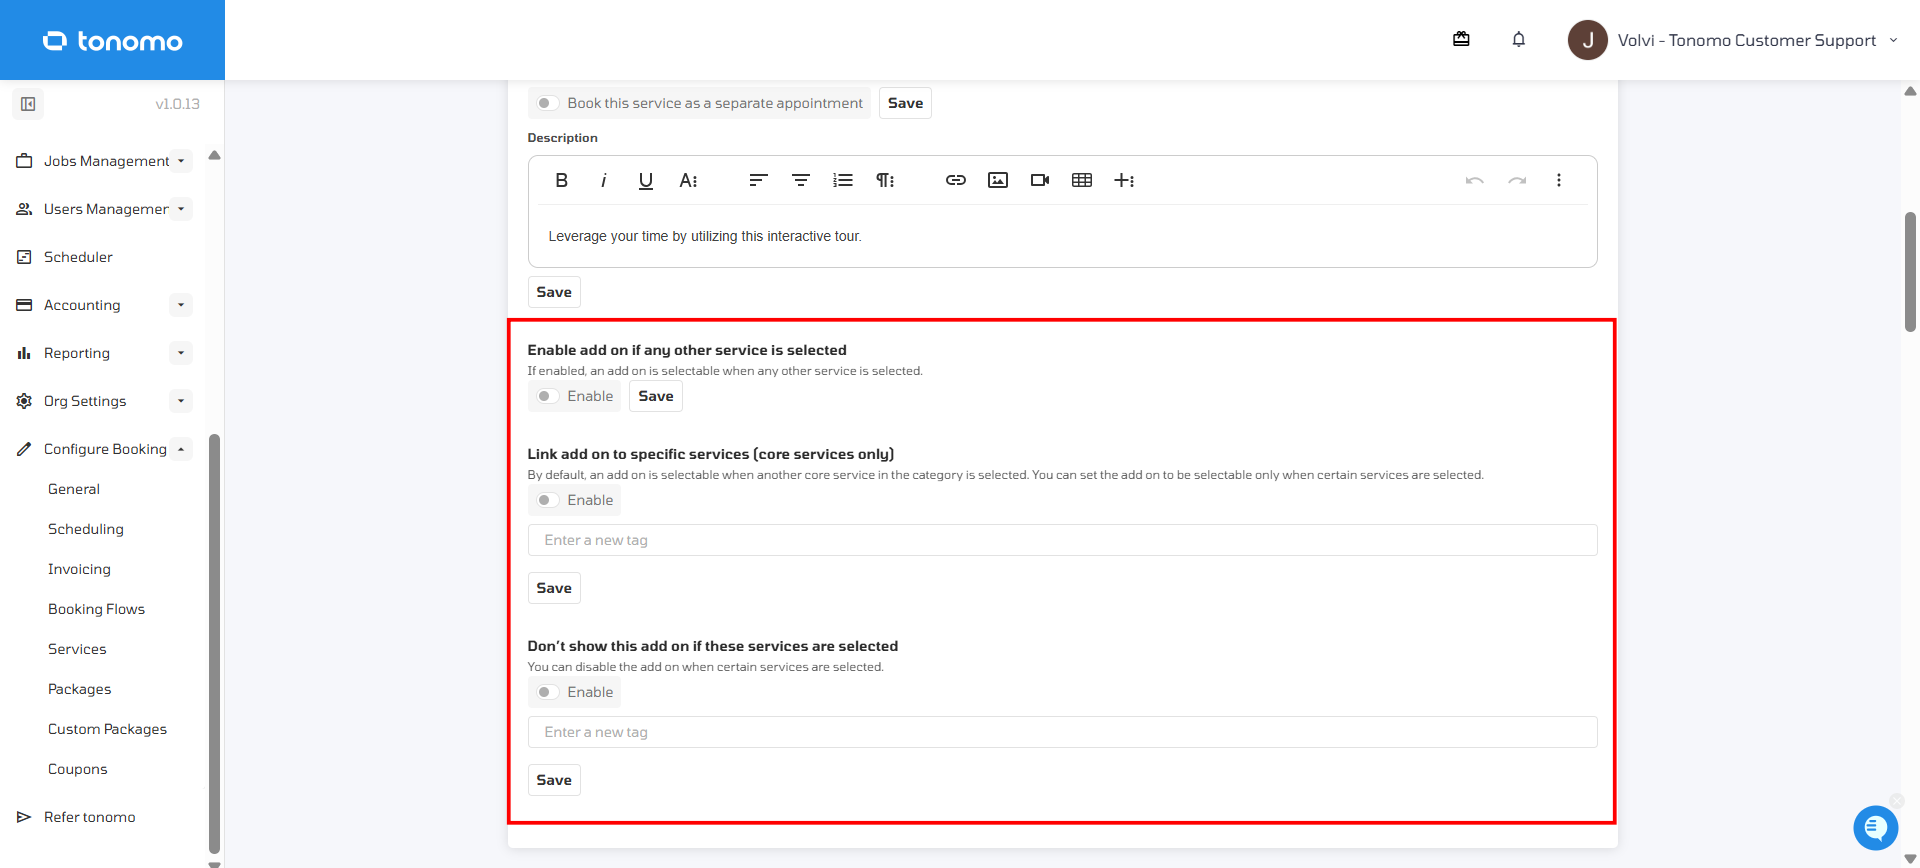Enable Link add on to specific services

(546, 500)
